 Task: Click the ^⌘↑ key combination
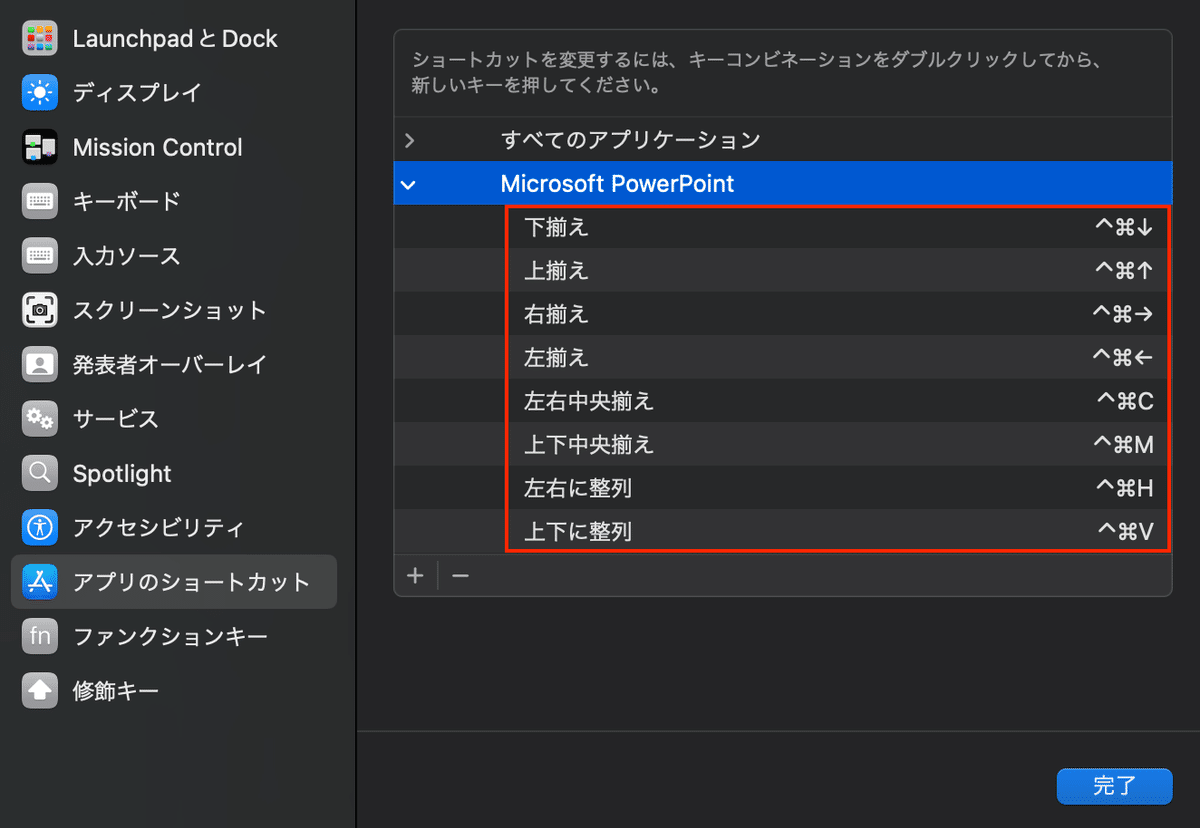(1124, 271)
